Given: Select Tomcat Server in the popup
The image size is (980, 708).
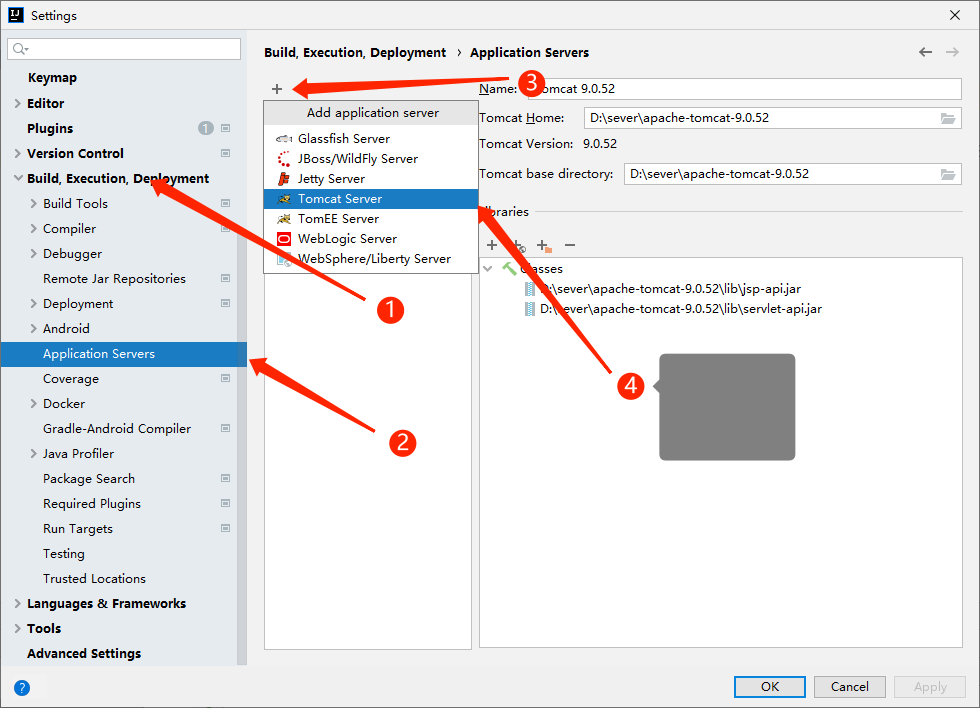Looking at the screenshot, I should point(371,199).
